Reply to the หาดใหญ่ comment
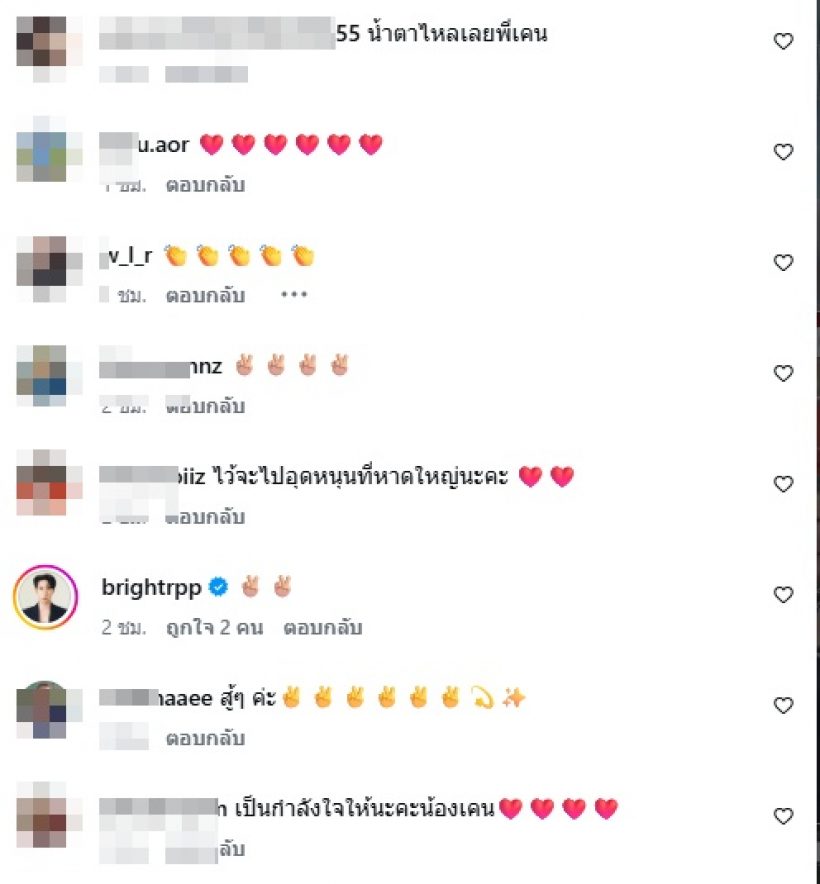 pyautogui.click(x=205, y=516)
